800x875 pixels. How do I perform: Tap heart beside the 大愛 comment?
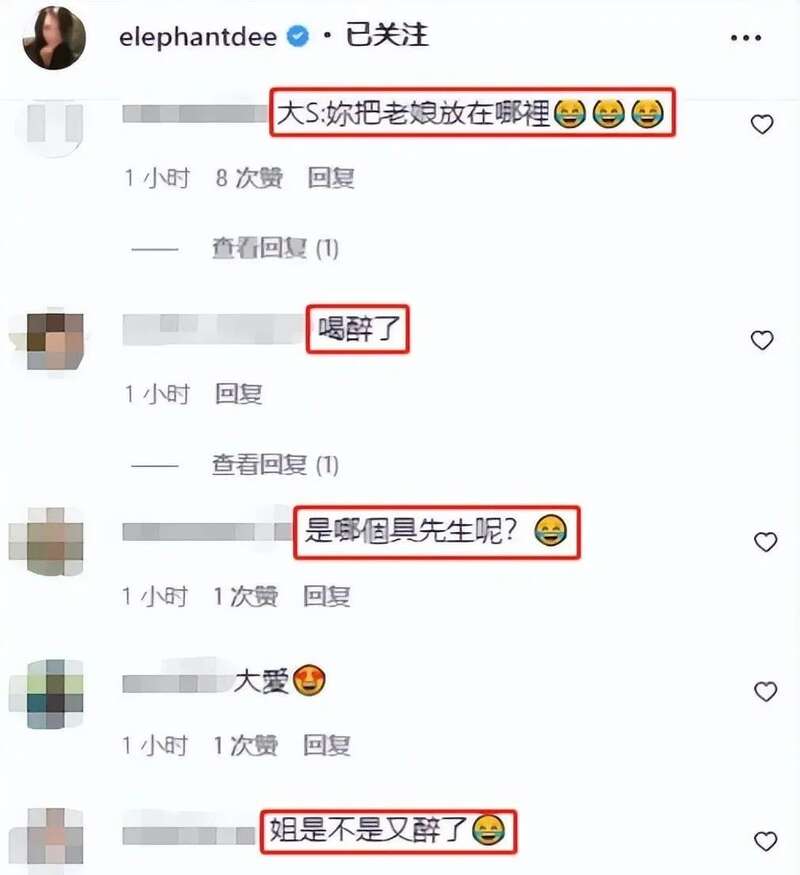(765, 691)
